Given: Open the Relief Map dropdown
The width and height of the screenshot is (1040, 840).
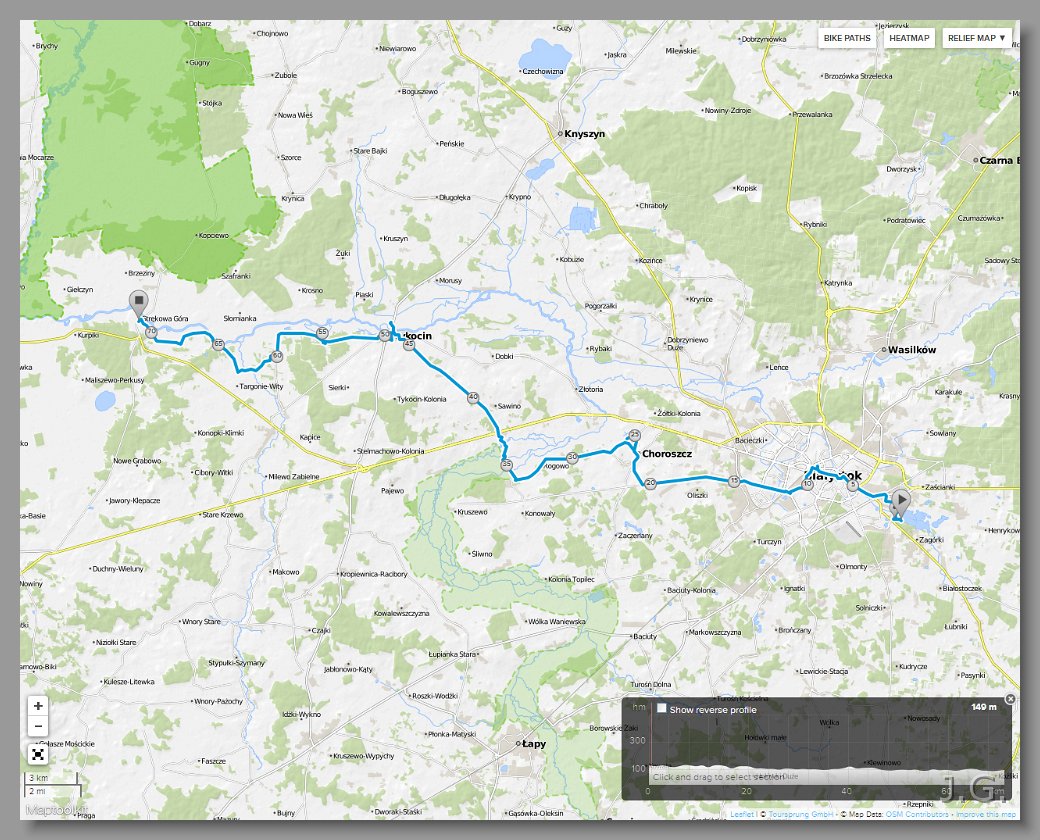Looking at the screenshot, I should [x=977, y=38].
